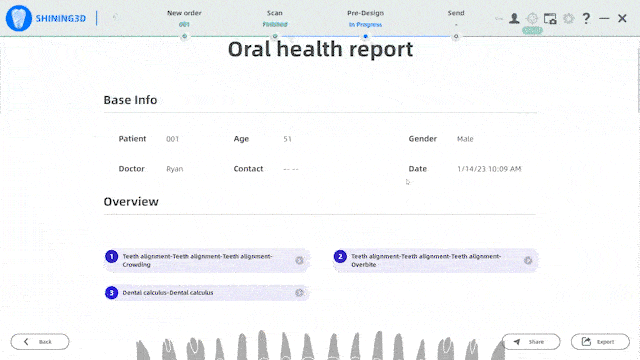Click the calibration target icon
This screenshot has height=360, width=640.
pyautogui.click(x=532, y=18)
